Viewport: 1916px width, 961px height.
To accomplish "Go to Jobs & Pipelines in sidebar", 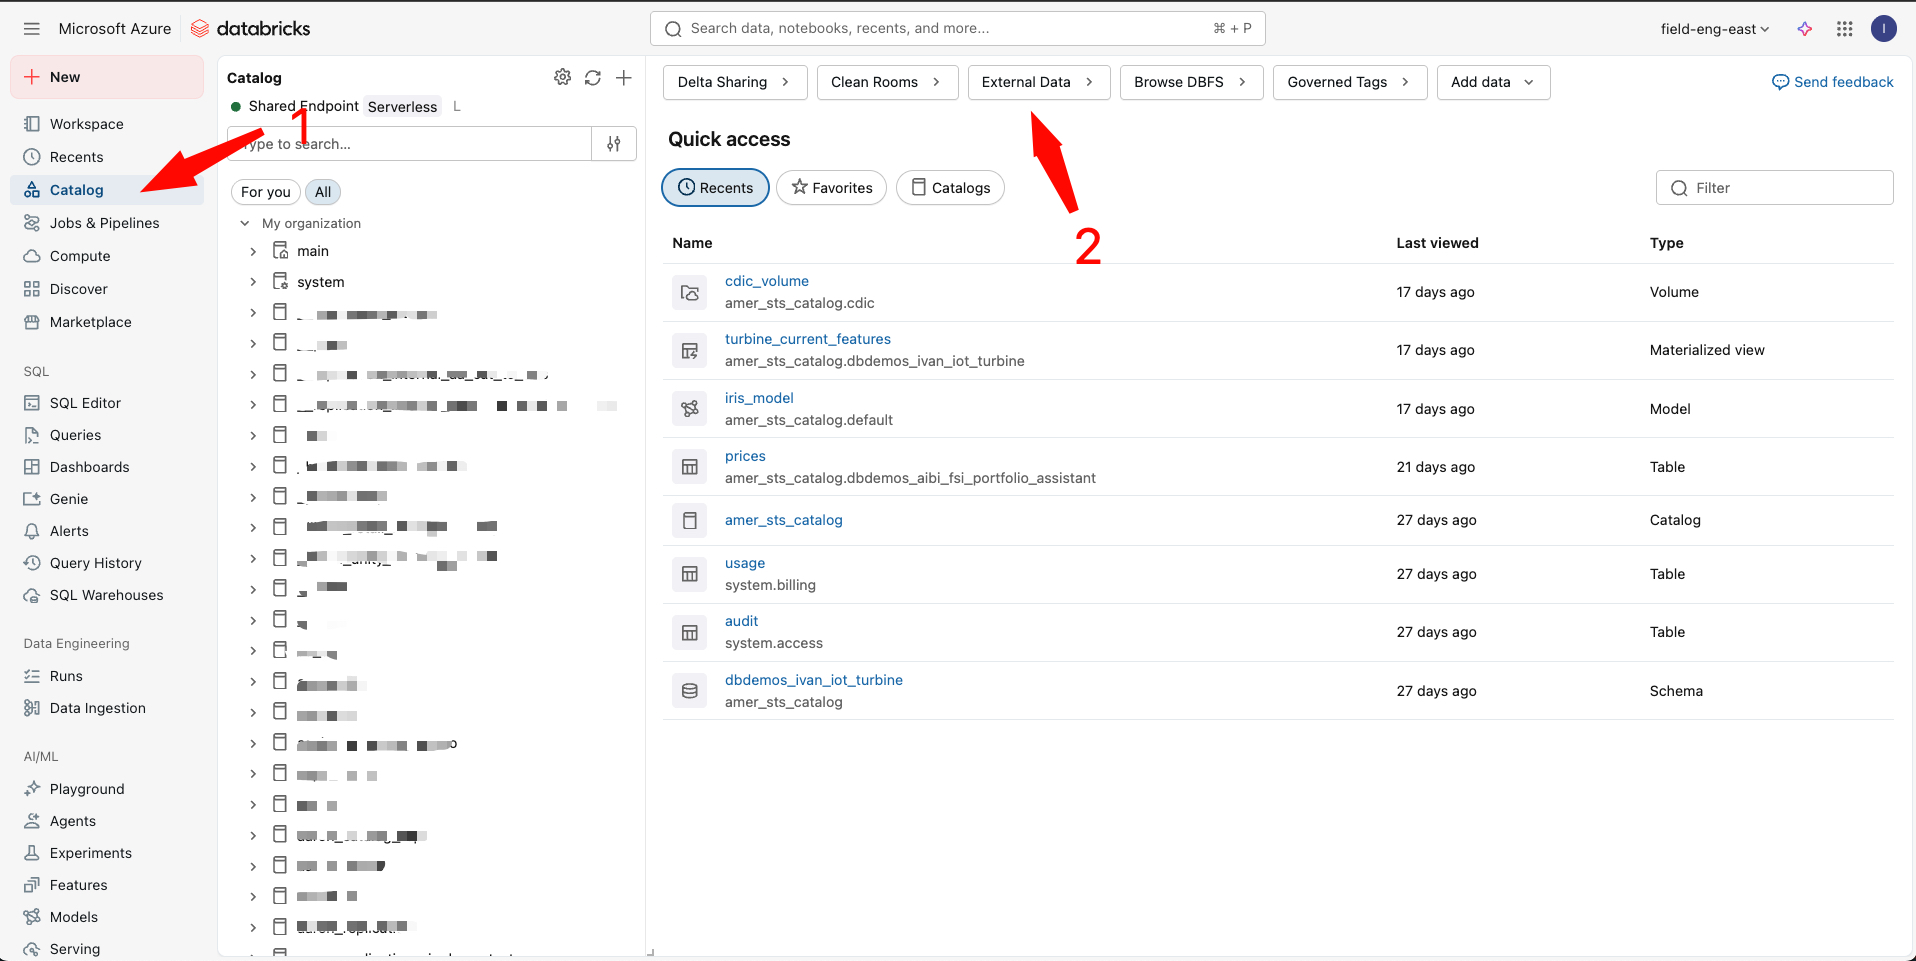I will coord(104,223).
